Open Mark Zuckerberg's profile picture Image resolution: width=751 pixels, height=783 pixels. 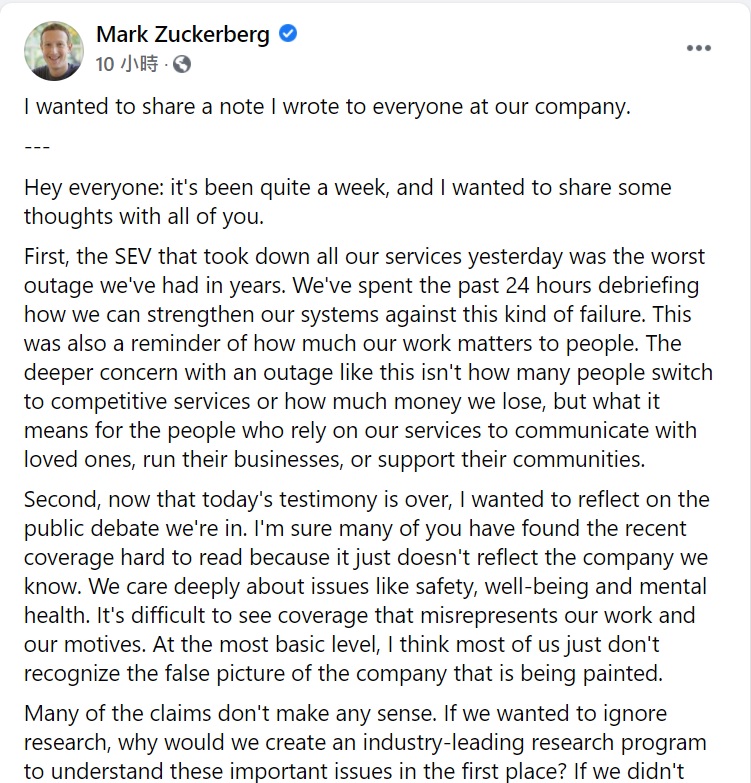coord(54,50)
